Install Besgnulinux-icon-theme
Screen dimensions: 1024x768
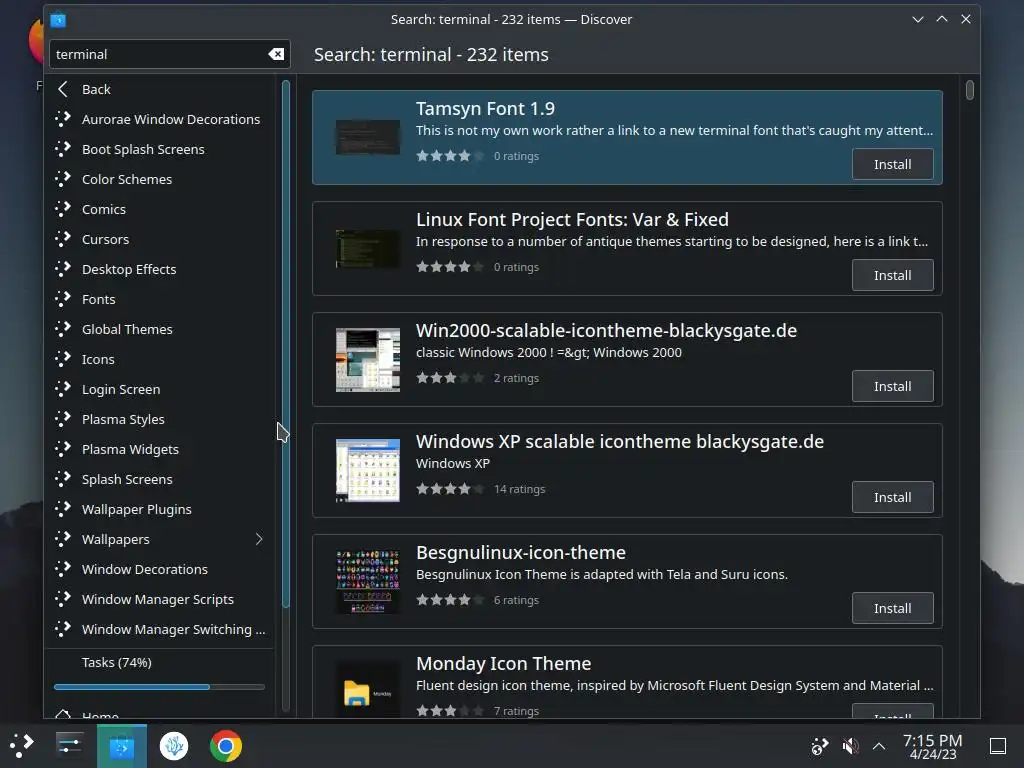tap(892, 608)
